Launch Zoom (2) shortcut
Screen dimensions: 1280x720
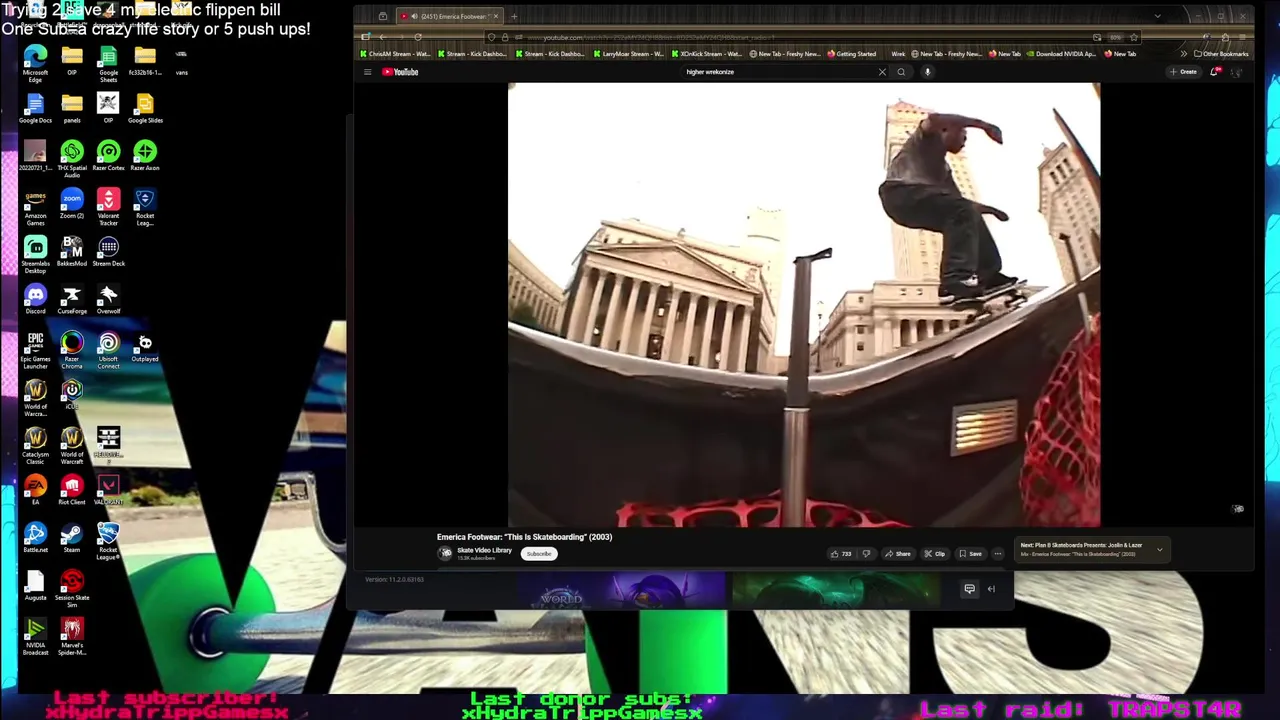click(x=72, y=204)
